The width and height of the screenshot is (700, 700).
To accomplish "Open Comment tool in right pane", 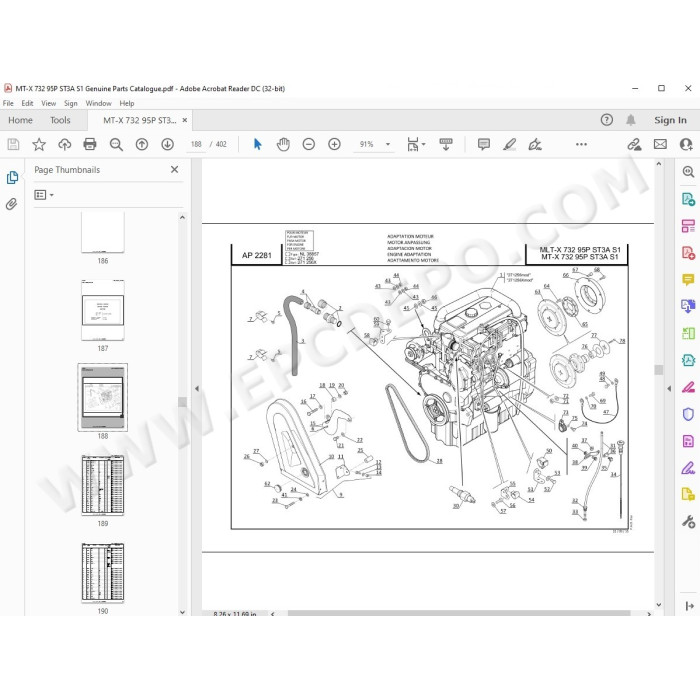I will click(688, 279).
